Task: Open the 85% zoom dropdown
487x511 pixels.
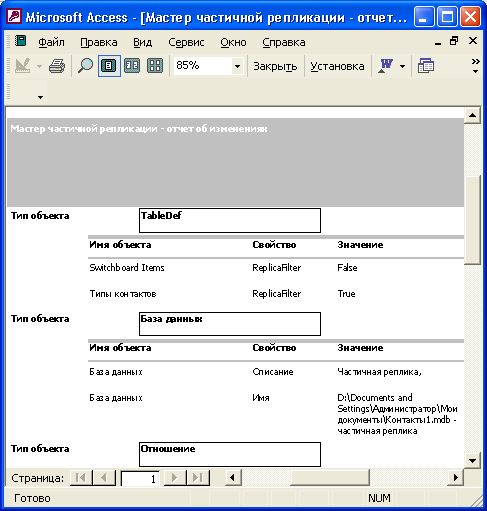Action: tap(237, 66)
